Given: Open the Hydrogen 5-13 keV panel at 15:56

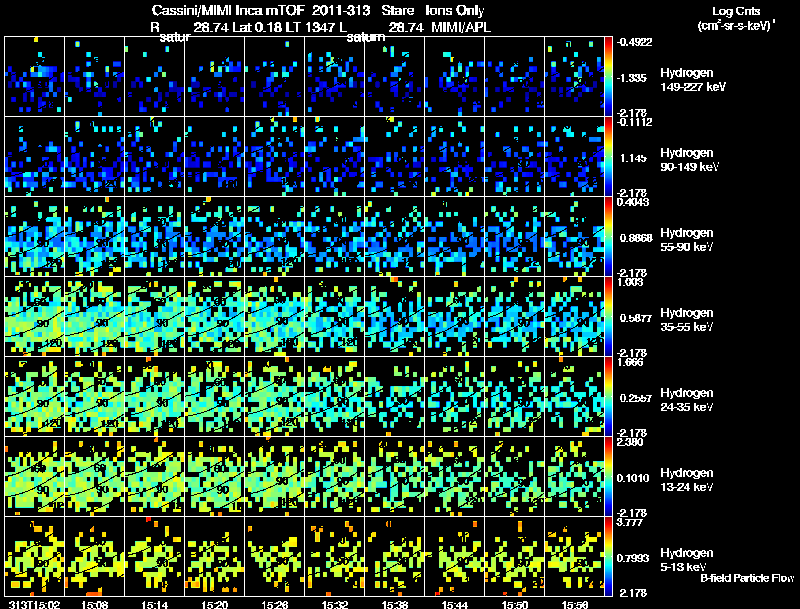Looking at the screenshot, I should (x=574, y=557).
